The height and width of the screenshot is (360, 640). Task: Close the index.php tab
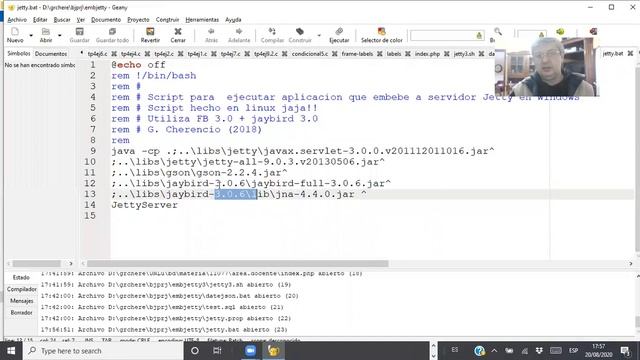coord(447,53)
